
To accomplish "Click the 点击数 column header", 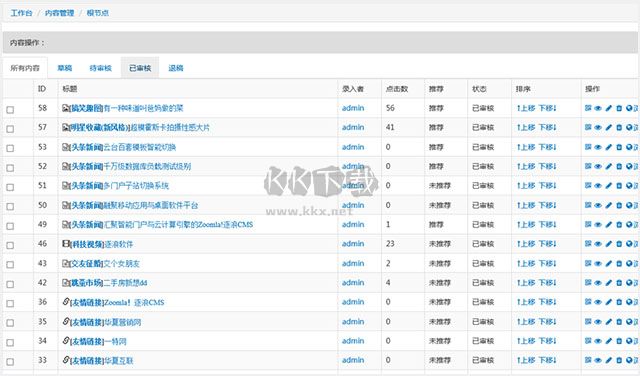I will pyautogui.click(x=397, y=89).
